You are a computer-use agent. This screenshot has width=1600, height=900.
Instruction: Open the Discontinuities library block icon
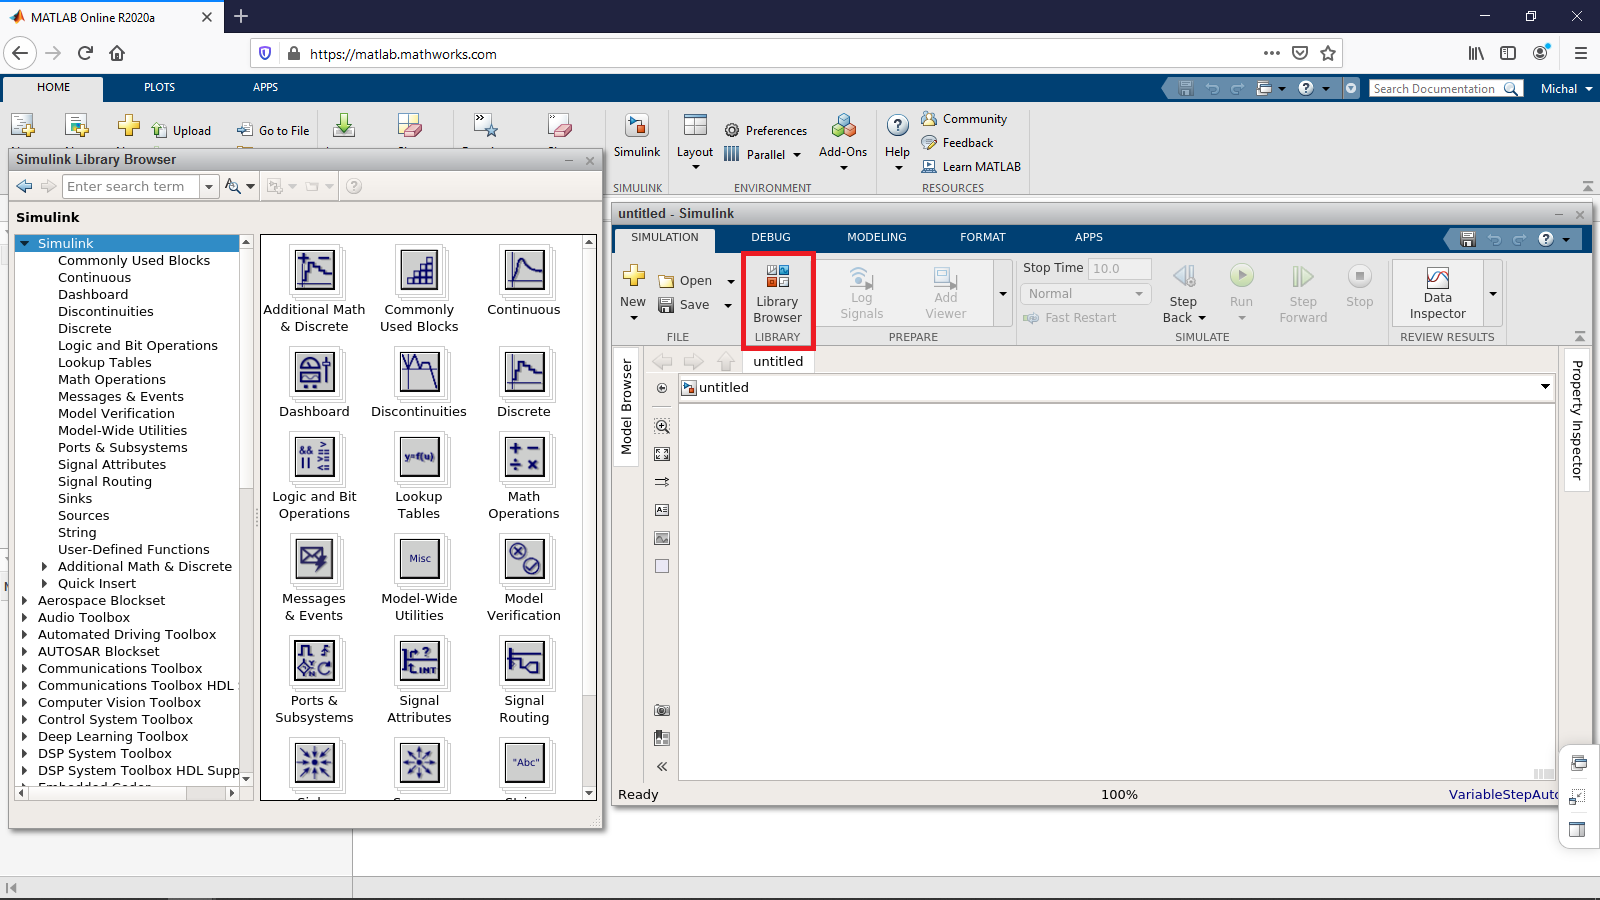[x=419, y=372]
